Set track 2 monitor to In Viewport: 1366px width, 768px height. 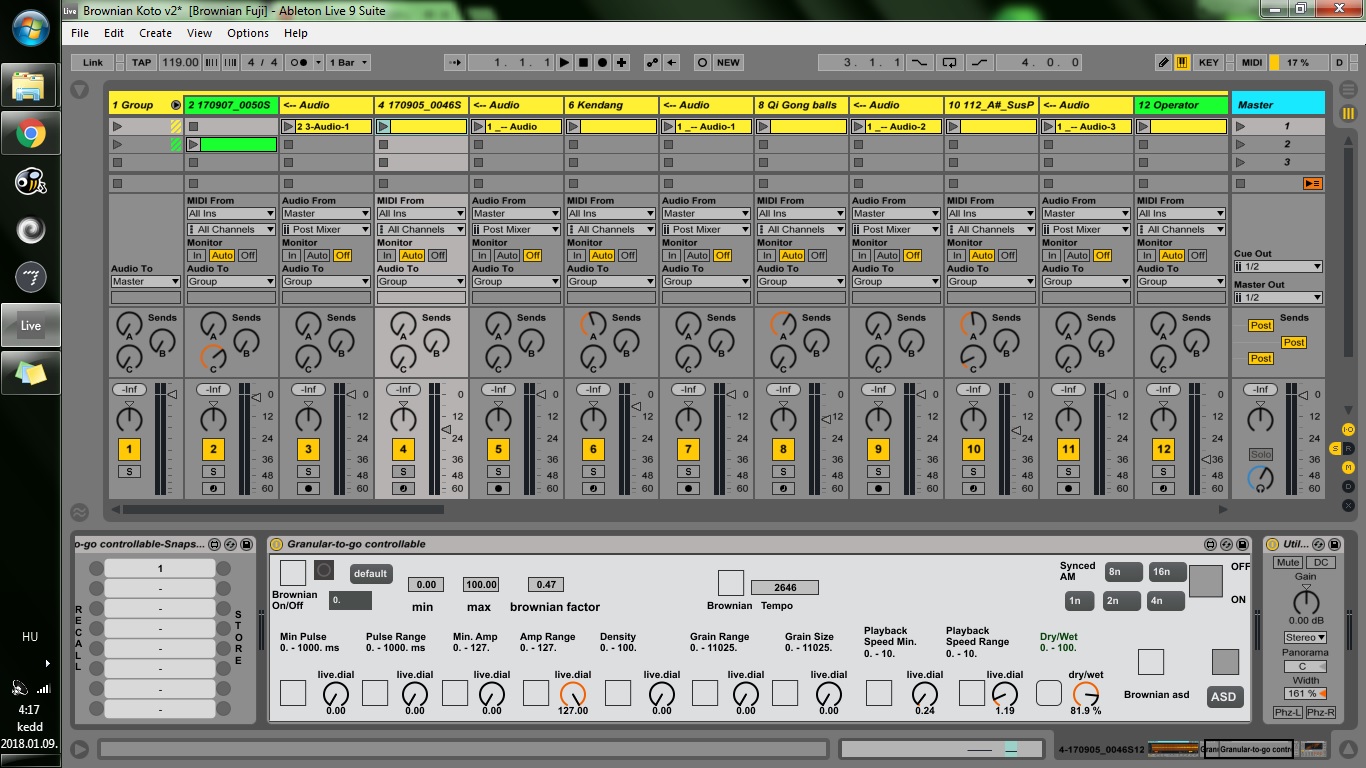point(196,255)
